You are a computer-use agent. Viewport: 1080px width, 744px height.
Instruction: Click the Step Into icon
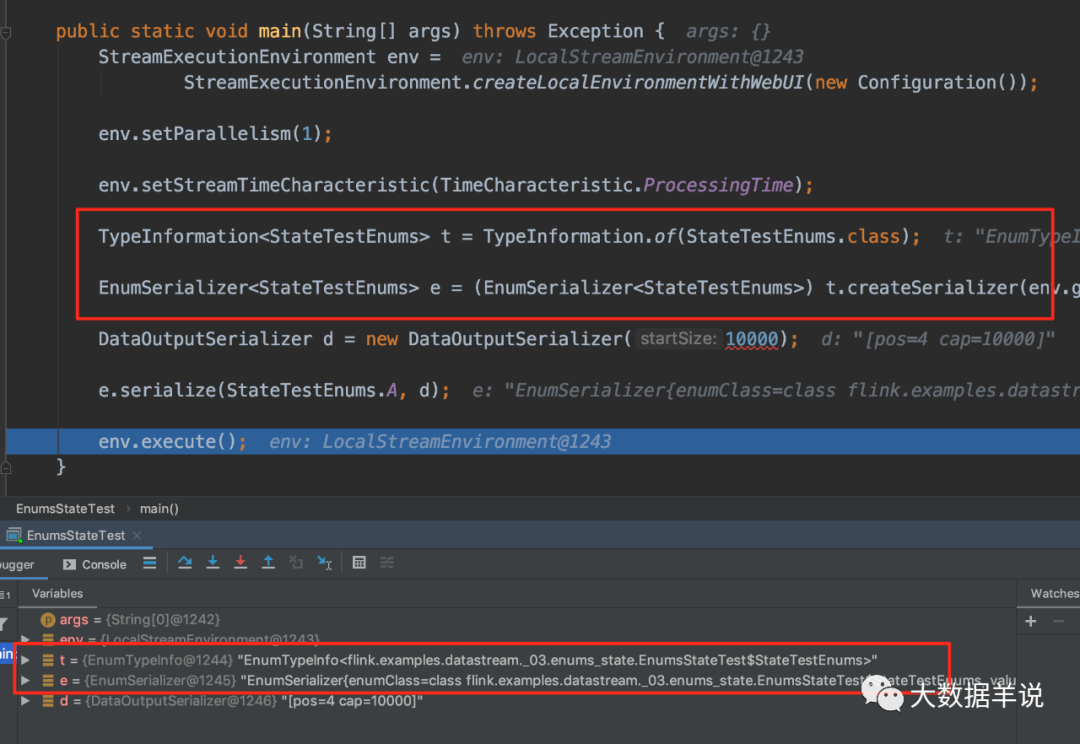pyautogui.click(x=213, y=563)
